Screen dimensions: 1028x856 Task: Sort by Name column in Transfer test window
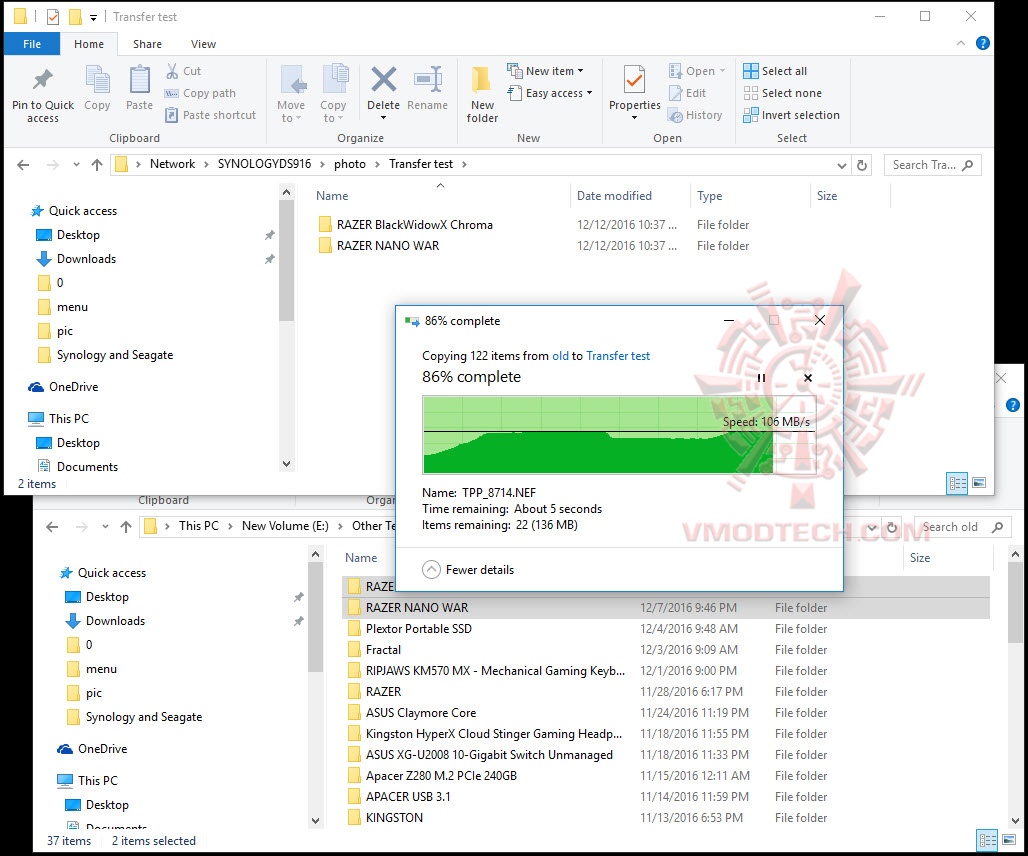pos(332,196)
